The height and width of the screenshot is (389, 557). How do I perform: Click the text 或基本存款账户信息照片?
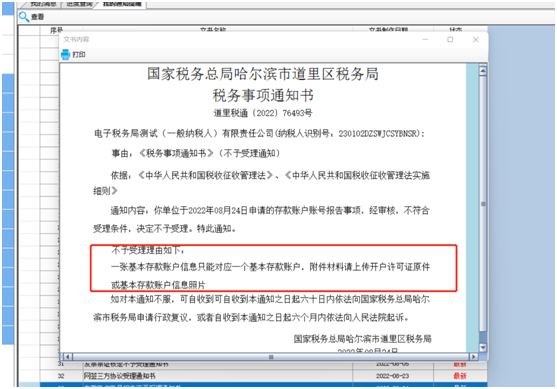[158, 285]
